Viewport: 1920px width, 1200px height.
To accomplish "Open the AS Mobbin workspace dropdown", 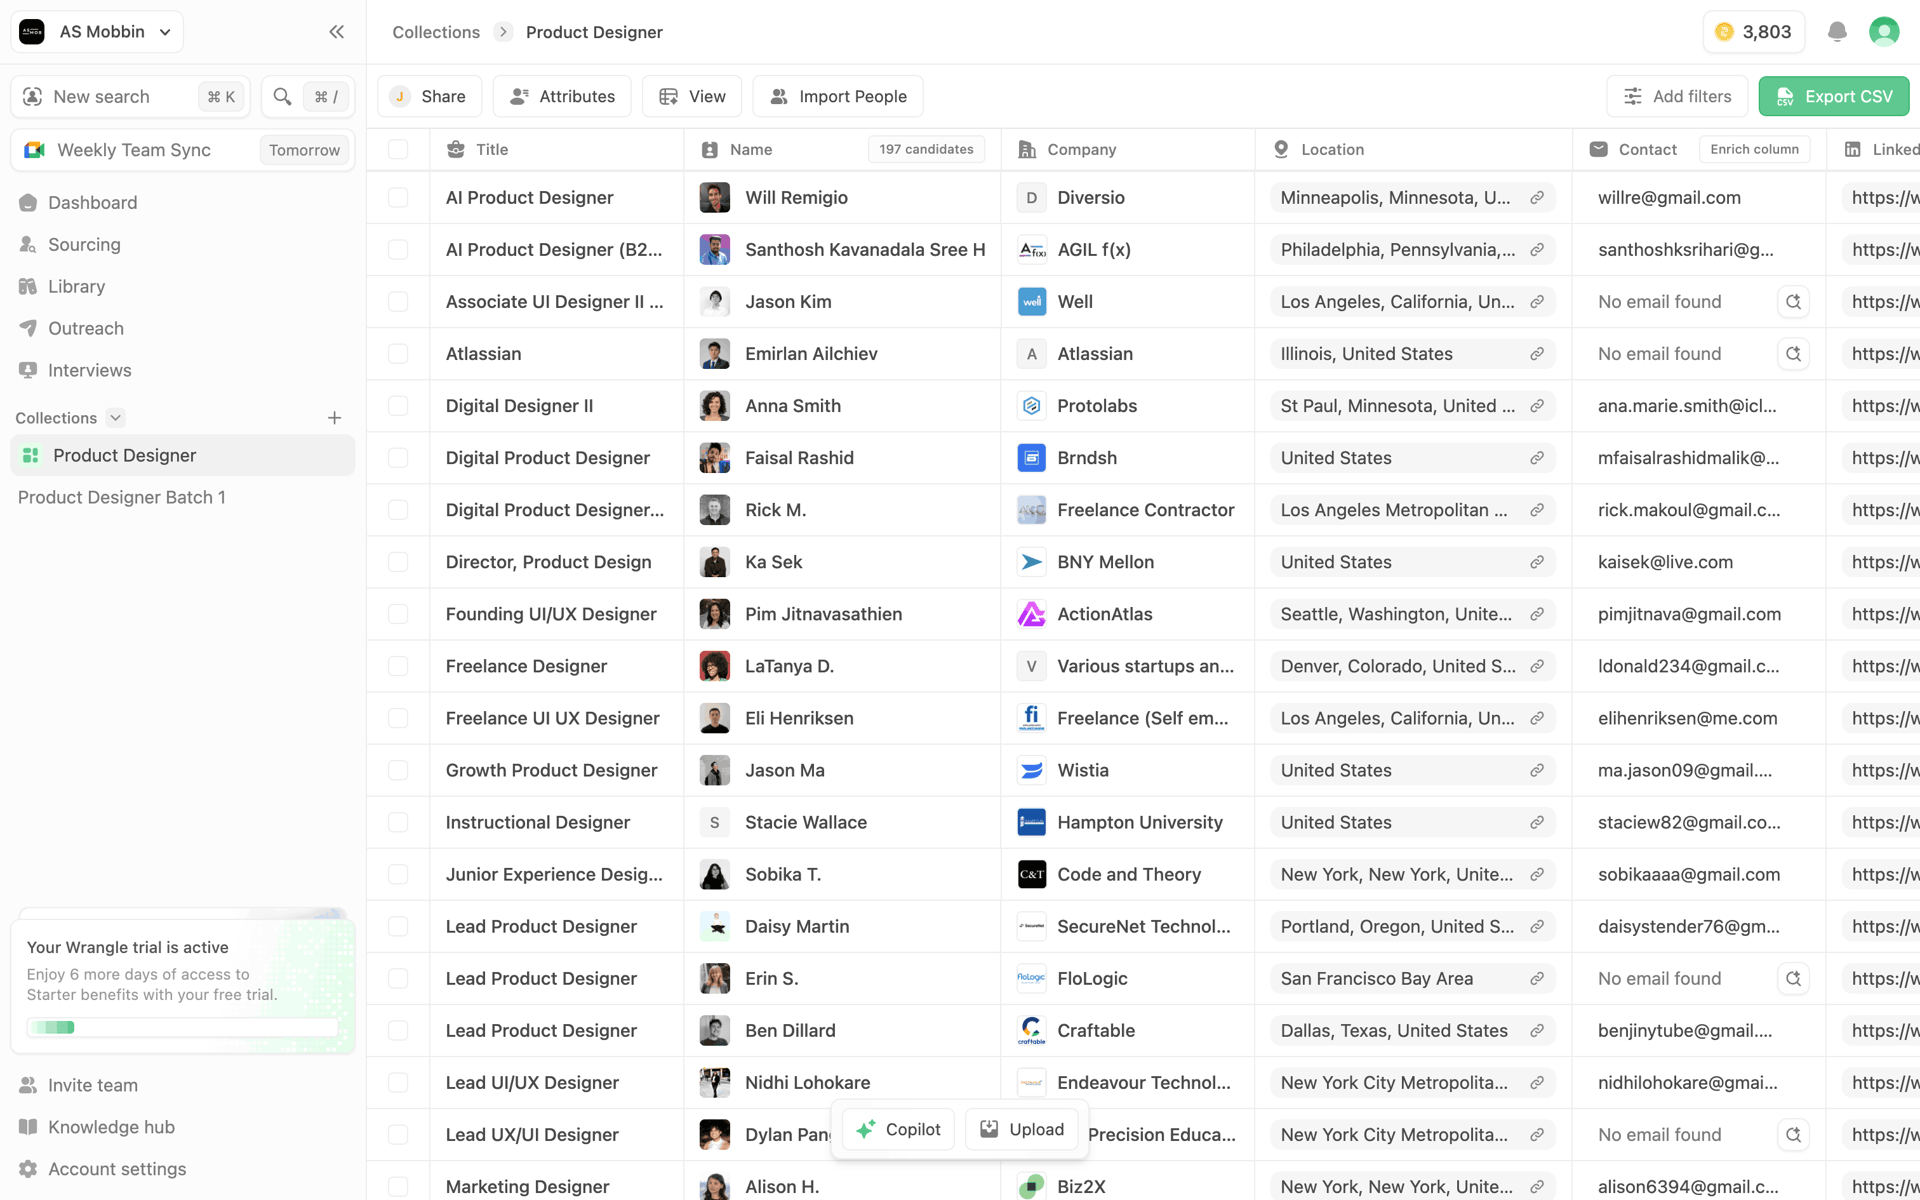I will tap(97, 32).
